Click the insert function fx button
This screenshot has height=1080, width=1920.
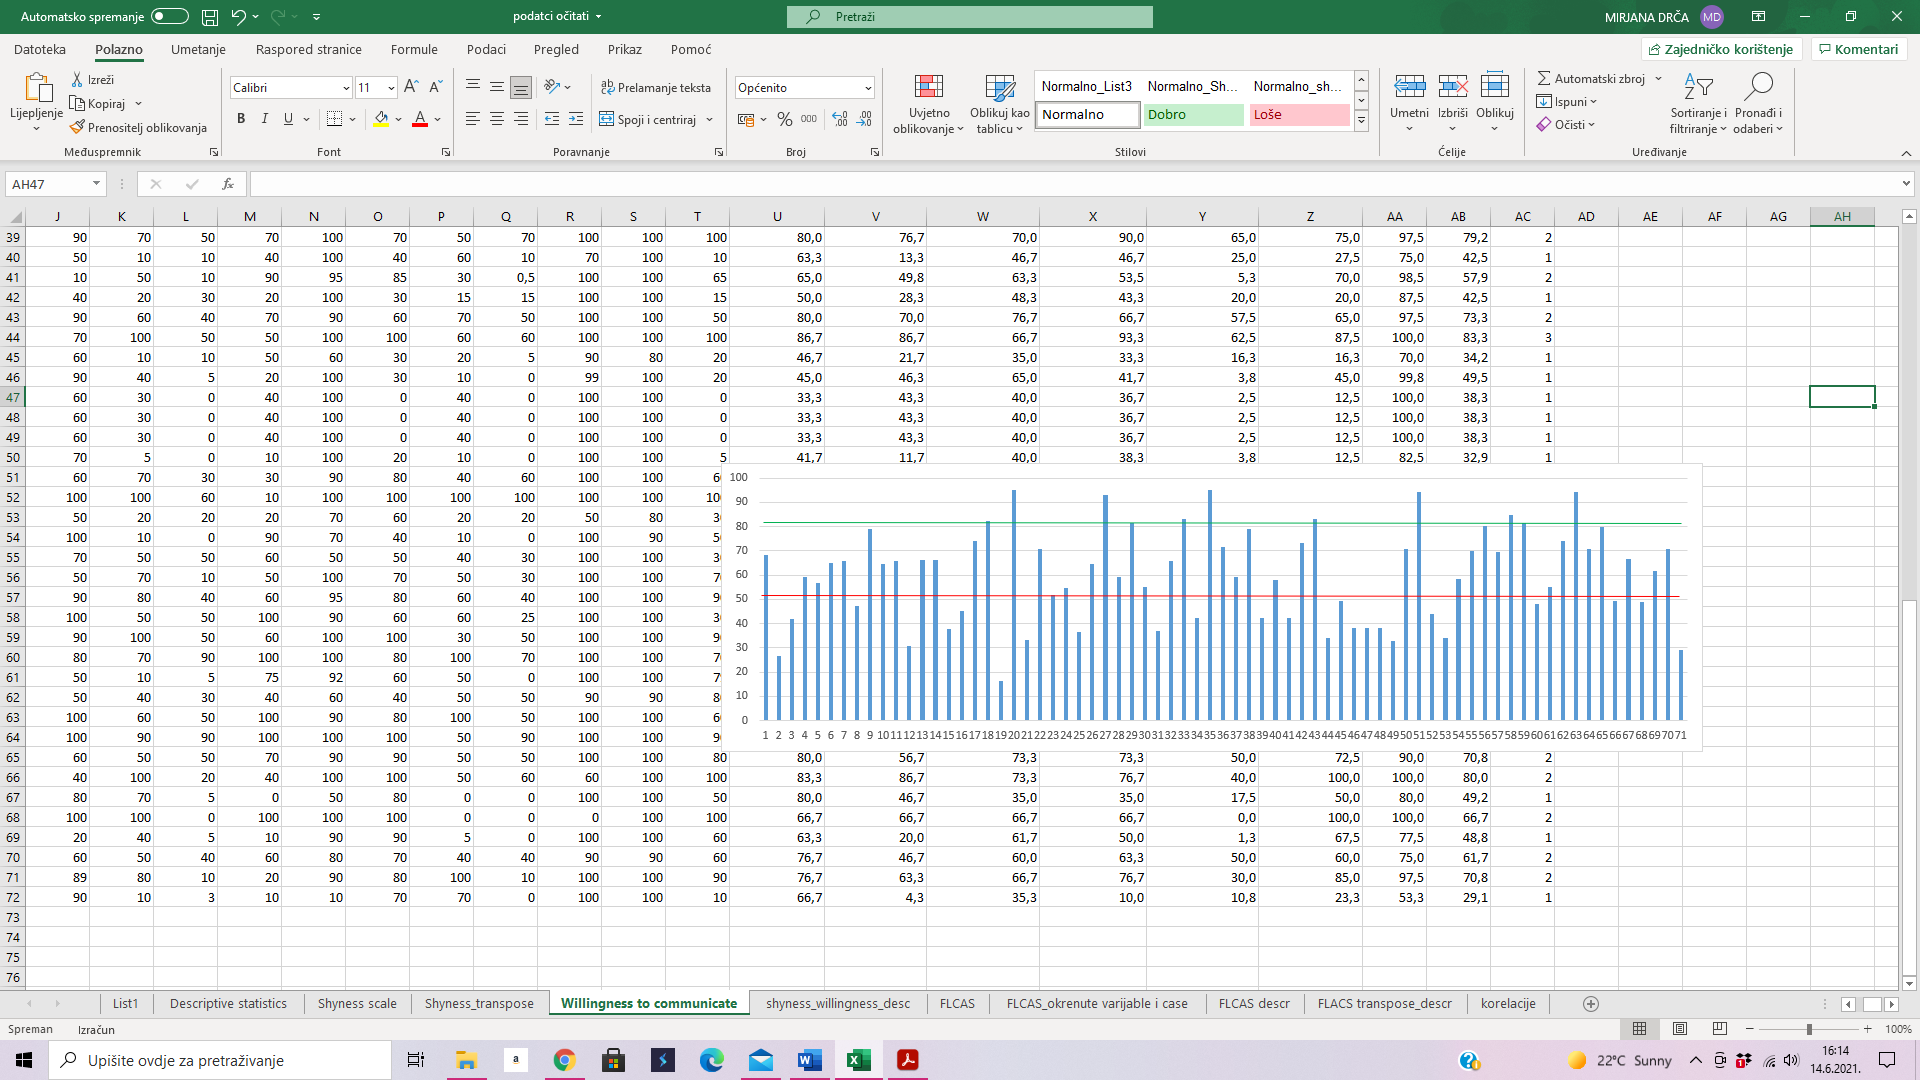pyautogui.click(x=228, y=184)
